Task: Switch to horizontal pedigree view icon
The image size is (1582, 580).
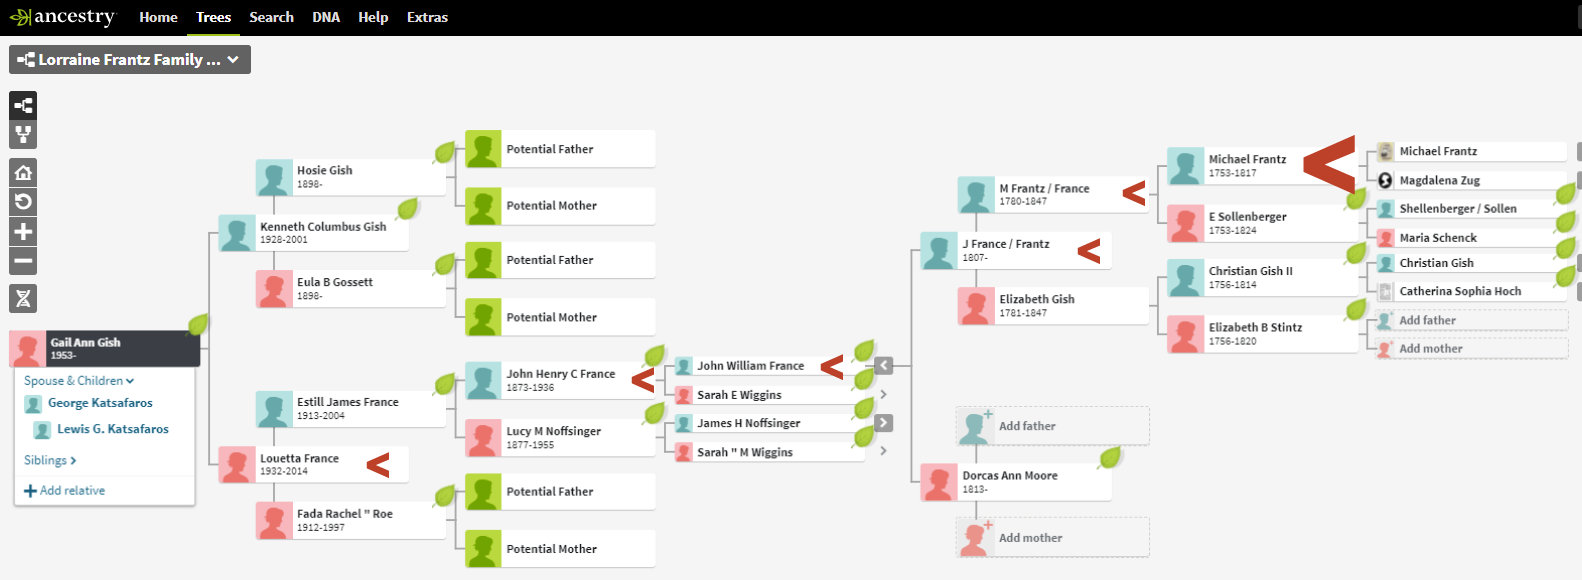Action: 23,105
